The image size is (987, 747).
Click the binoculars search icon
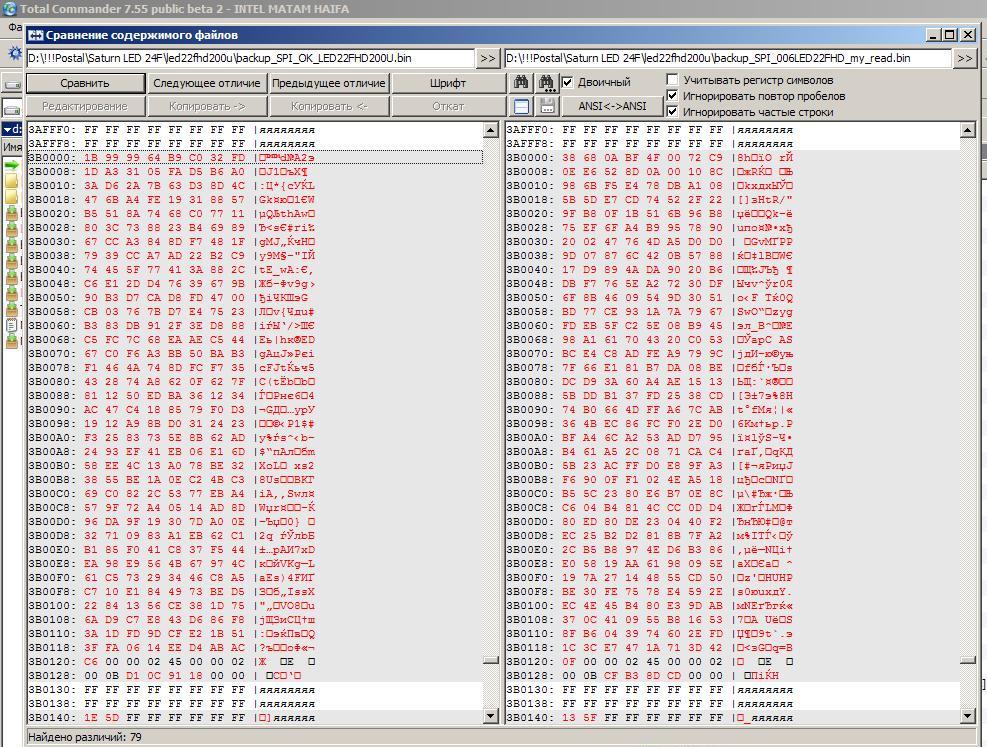tap(521, 83)
